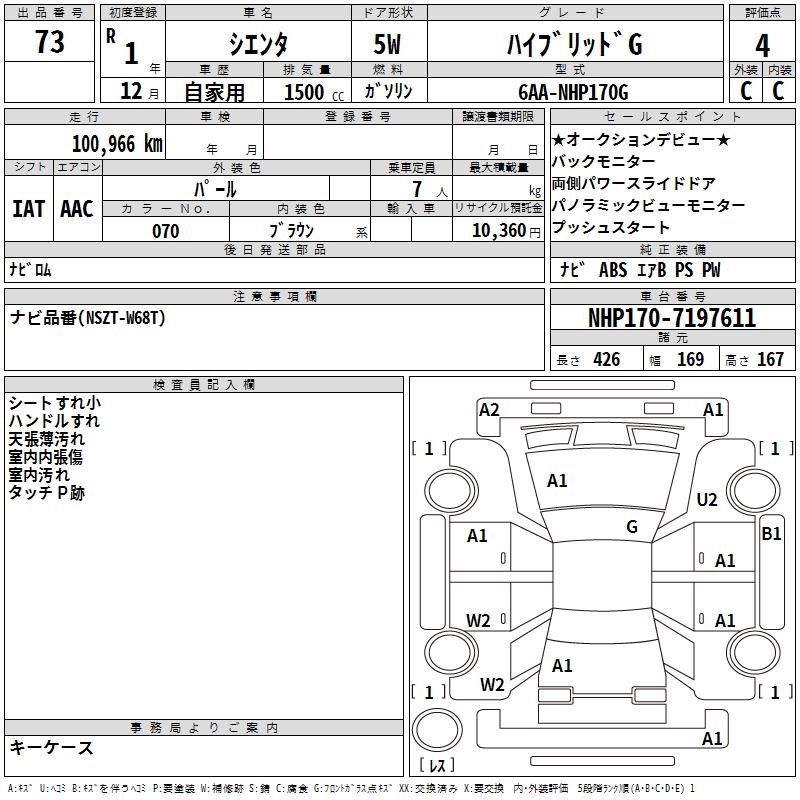The width and height of the screenshot is (800, 800).
Task: Click the G windshield mark on diagram
Action: [631, 527]
